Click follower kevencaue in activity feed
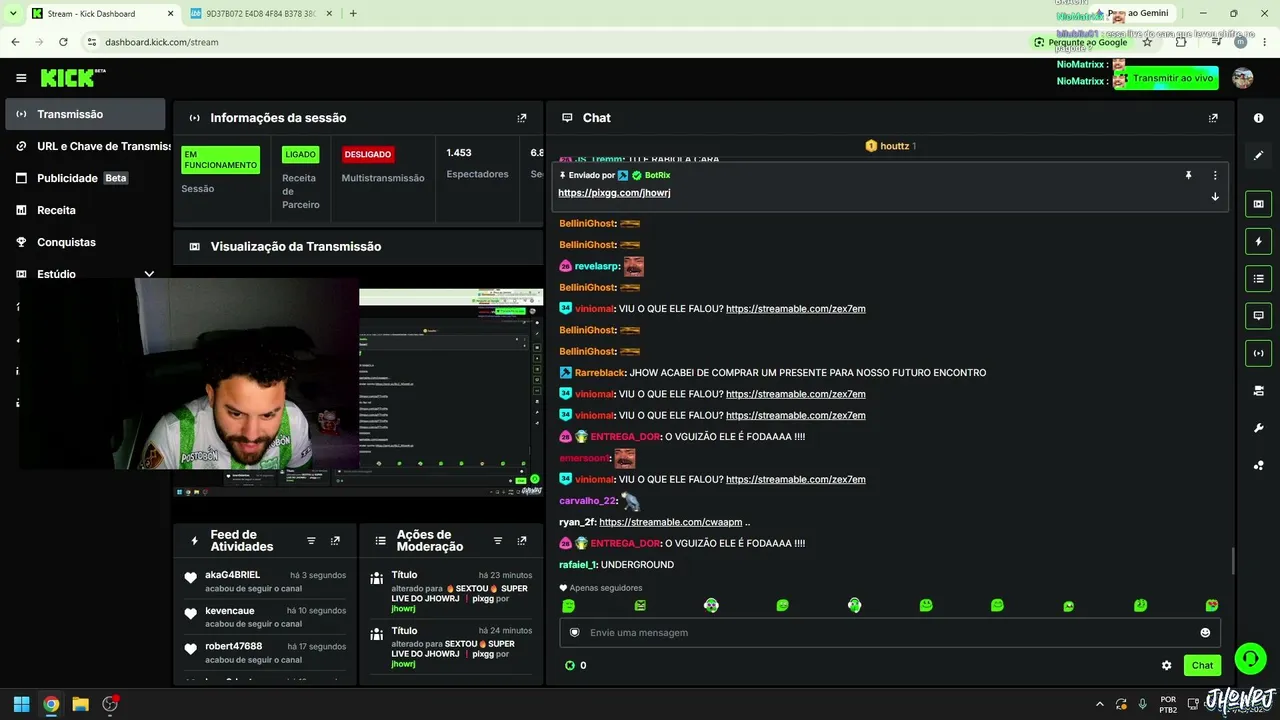 [230, 611]
